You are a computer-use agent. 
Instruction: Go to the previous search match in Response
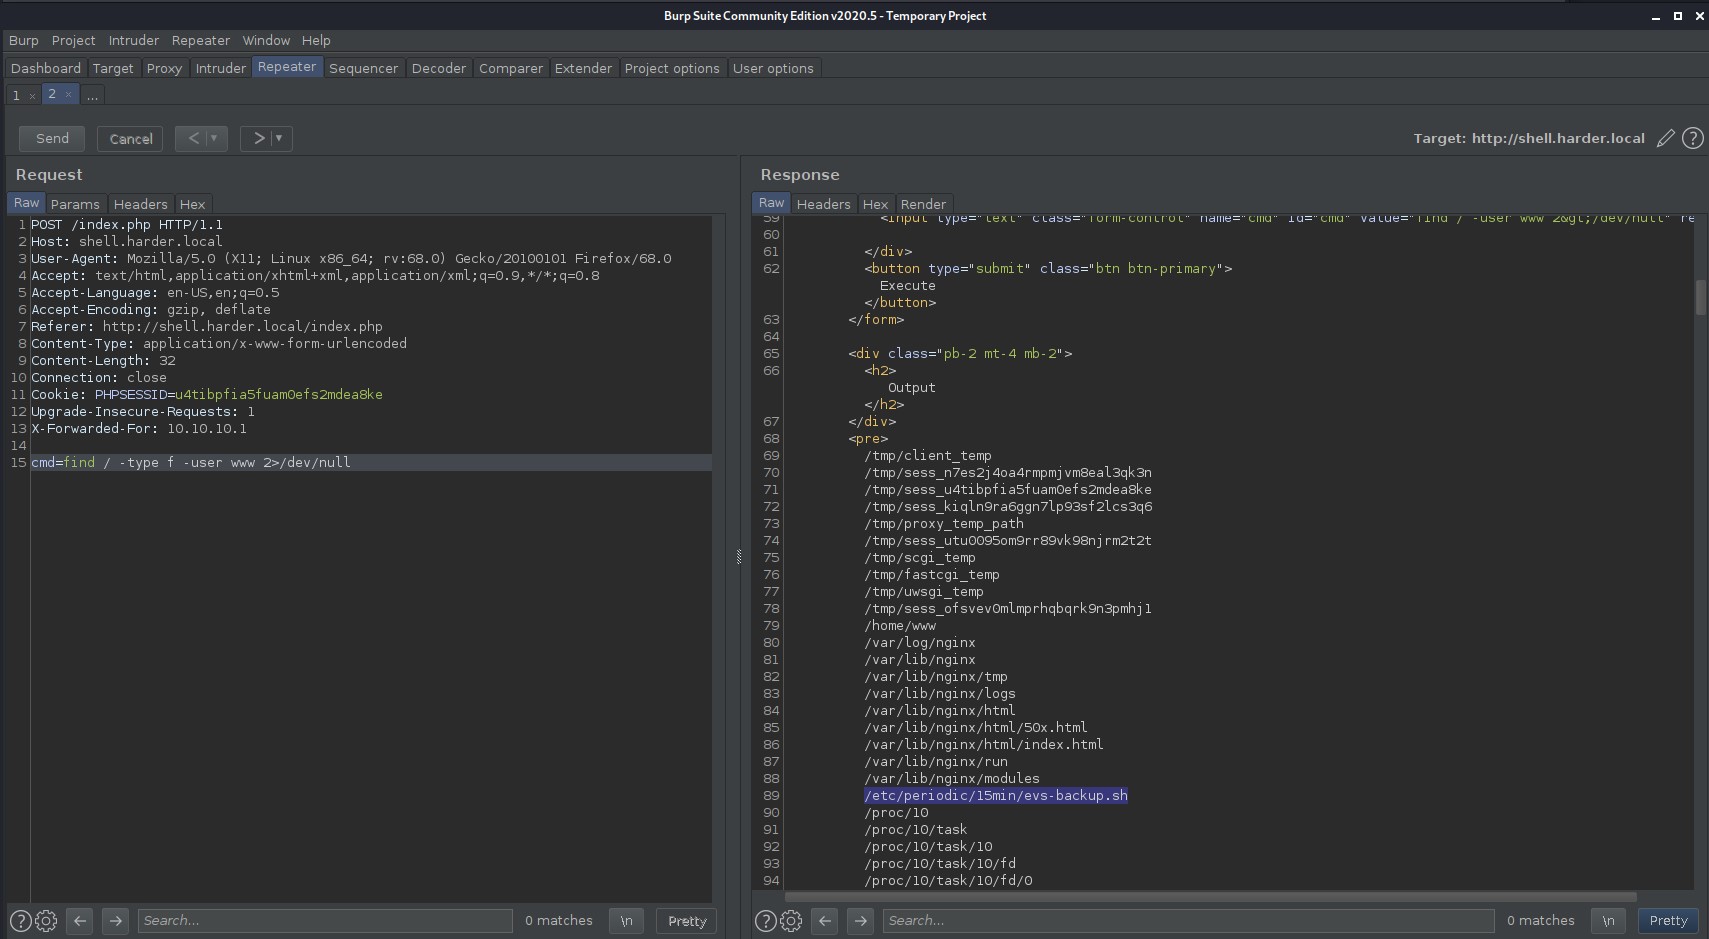(825, 921)
